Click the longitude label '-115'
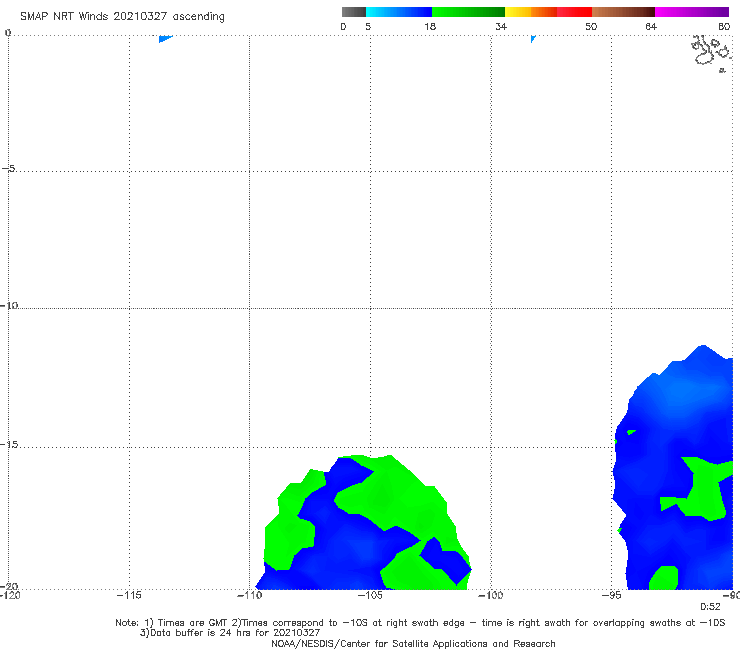This screenshot has height=650, width=740. pyautogui.click(x=129, y=595)
